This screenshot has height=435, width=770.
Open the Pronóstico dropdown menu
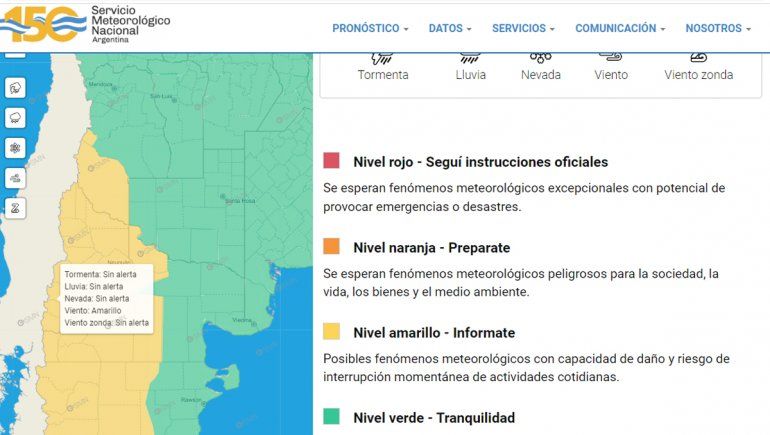click(370, 29)
